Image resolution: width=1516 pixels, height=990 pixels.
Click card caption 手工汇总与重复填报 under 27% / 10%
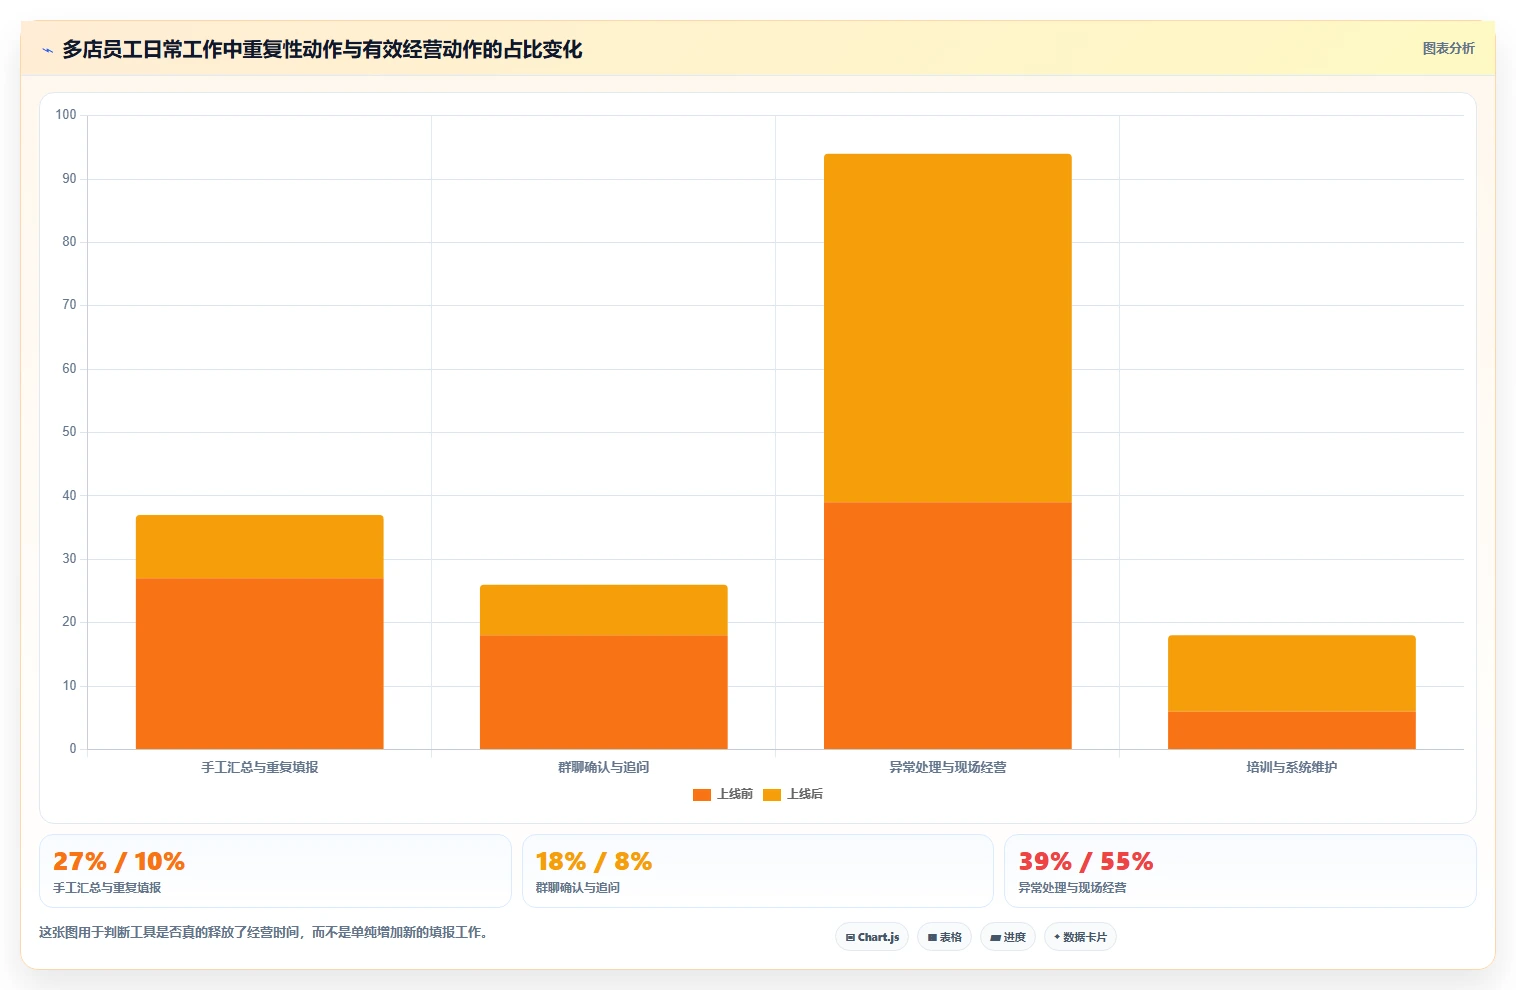107,888
